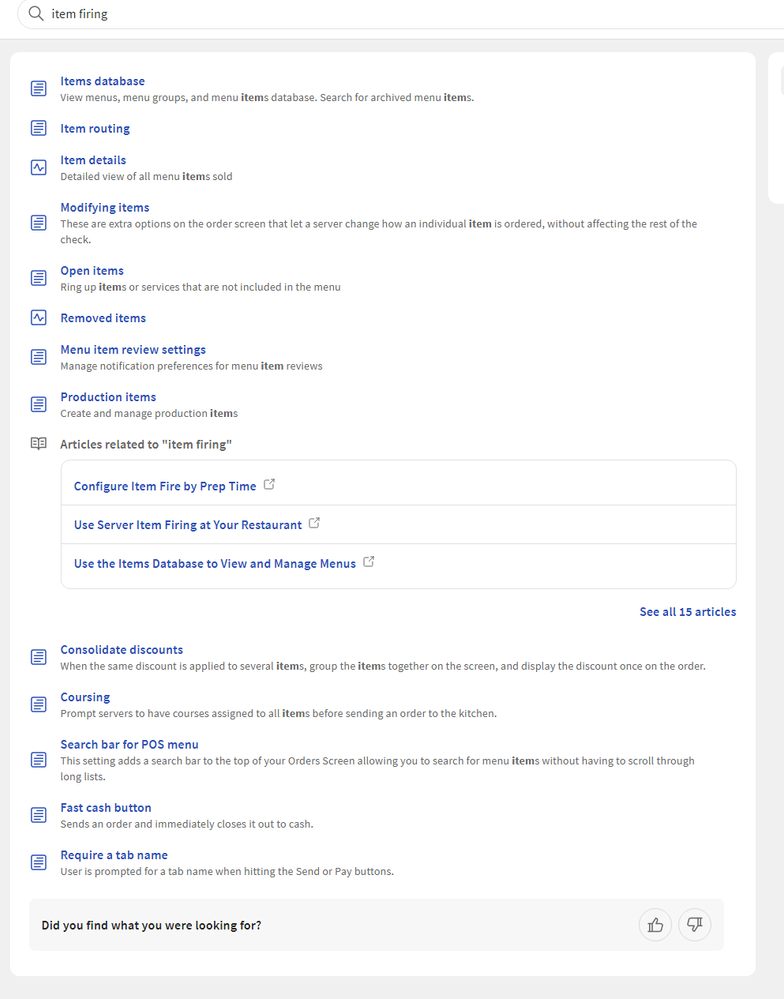The width and height of the screenshot is (784, 999).
Task: Open the Consolidate discounts setting
Action: 121,650
